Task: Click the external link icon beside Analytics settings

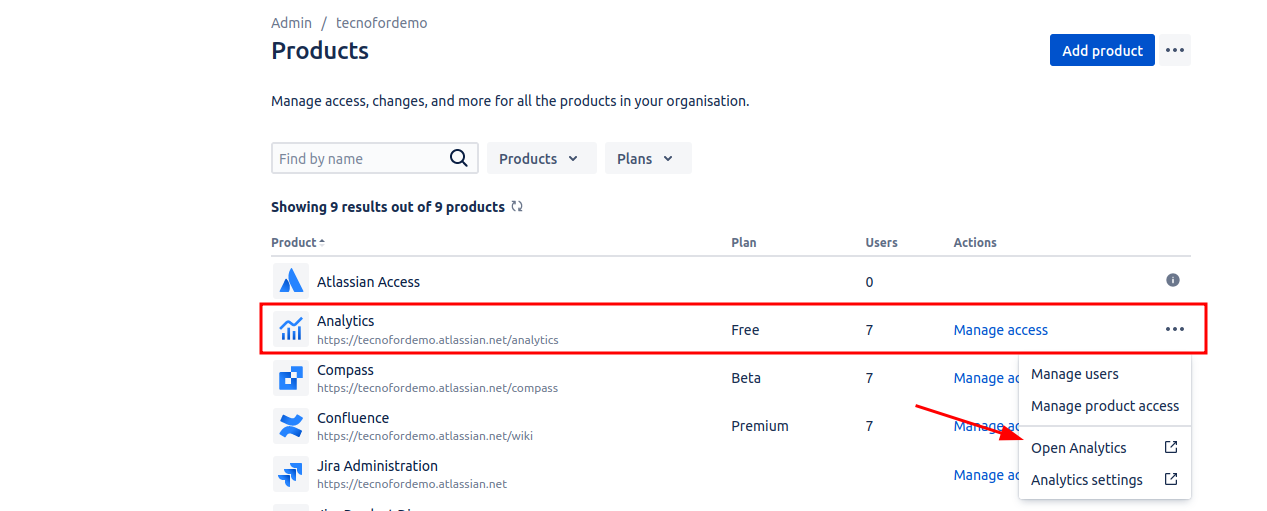Action: [1171, 480]
